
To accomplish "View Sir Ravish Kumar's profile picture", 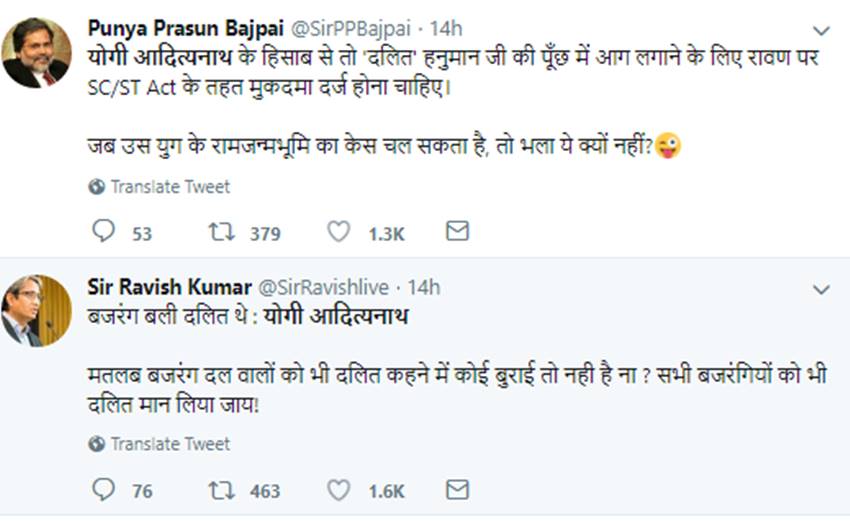I will [36, 310].
